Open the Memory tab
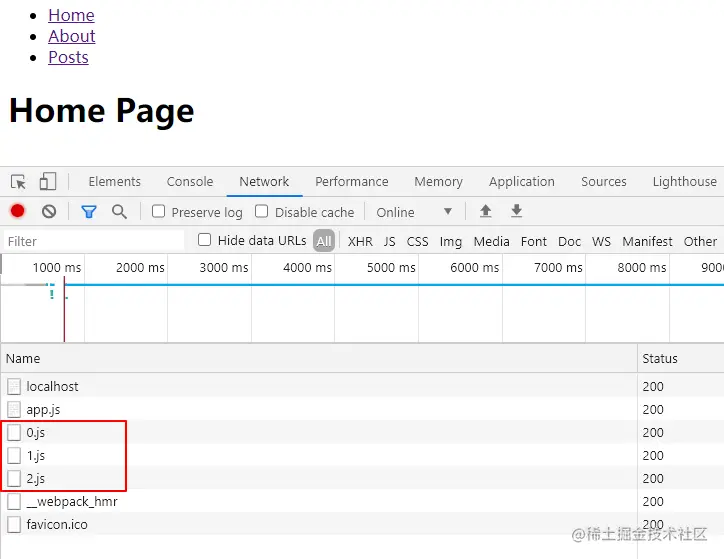The width and height of the screenshot is (724, 559). tap(438, 181)
